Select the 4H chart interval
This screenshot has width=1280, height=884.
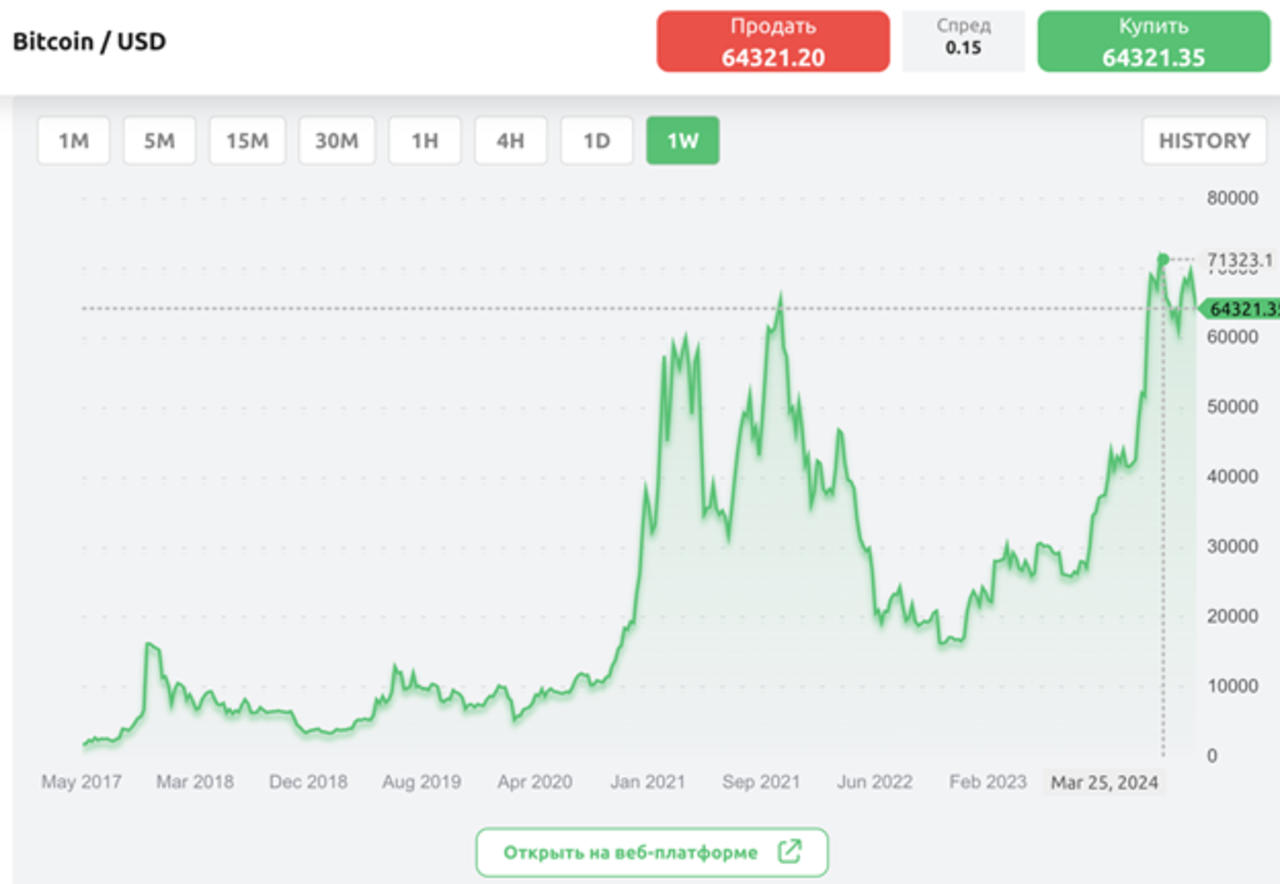click(510, 141)
